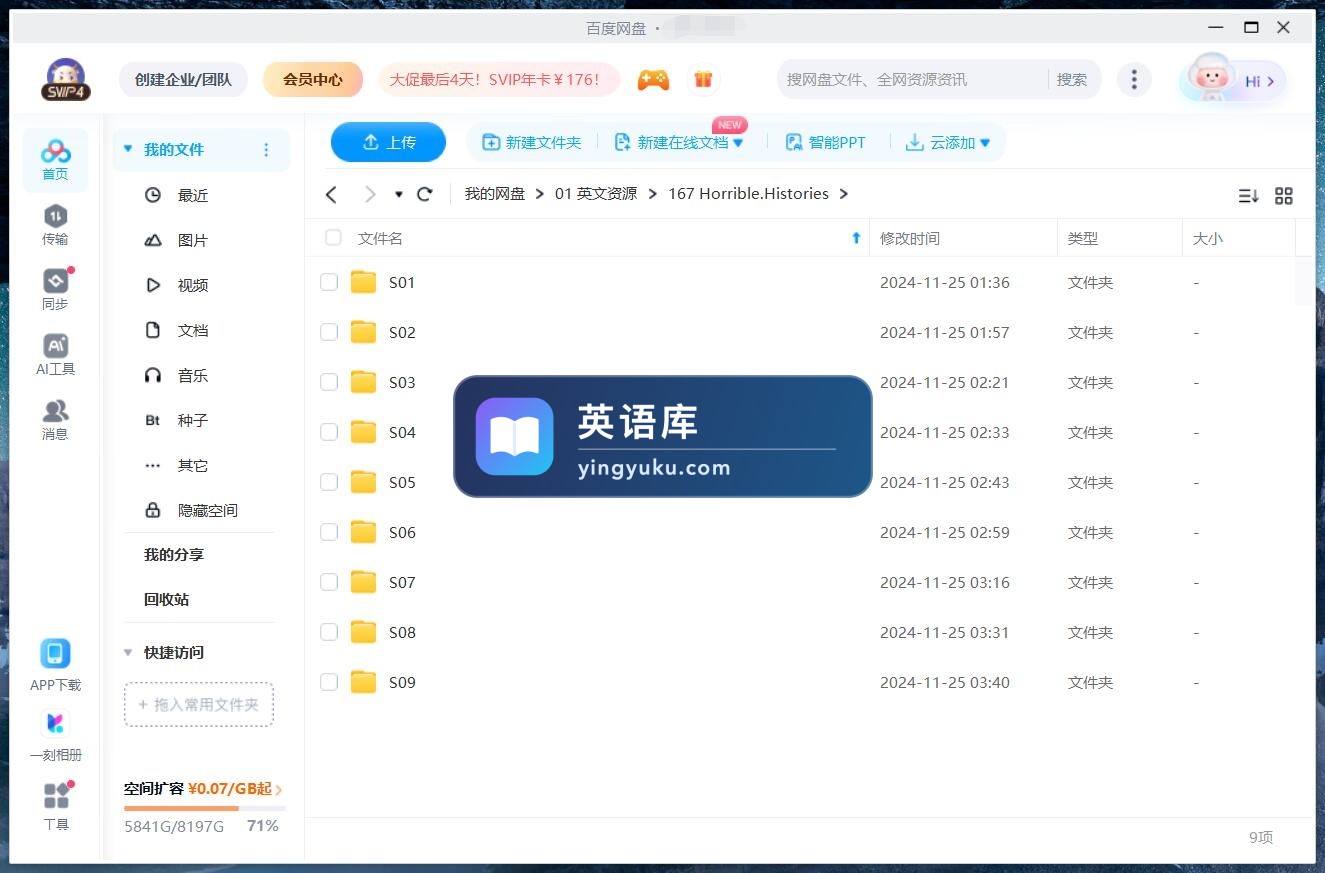The width and height of the screenshot is (1325, 873).
Task: Open 隐藏空间 in the sidebar
Action: 207,510
